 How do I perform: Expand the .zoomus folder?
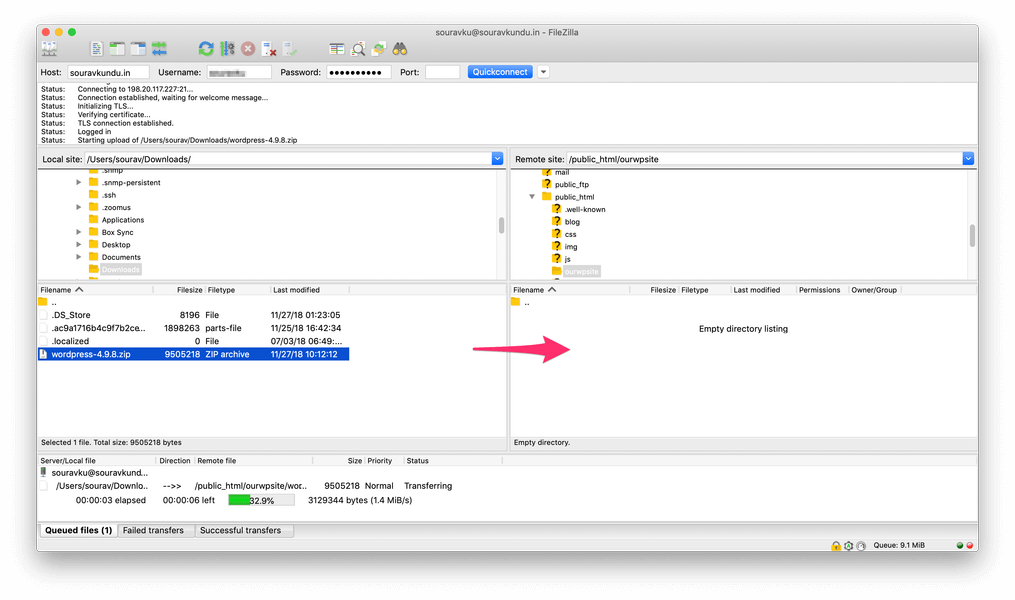pos(79,207)
